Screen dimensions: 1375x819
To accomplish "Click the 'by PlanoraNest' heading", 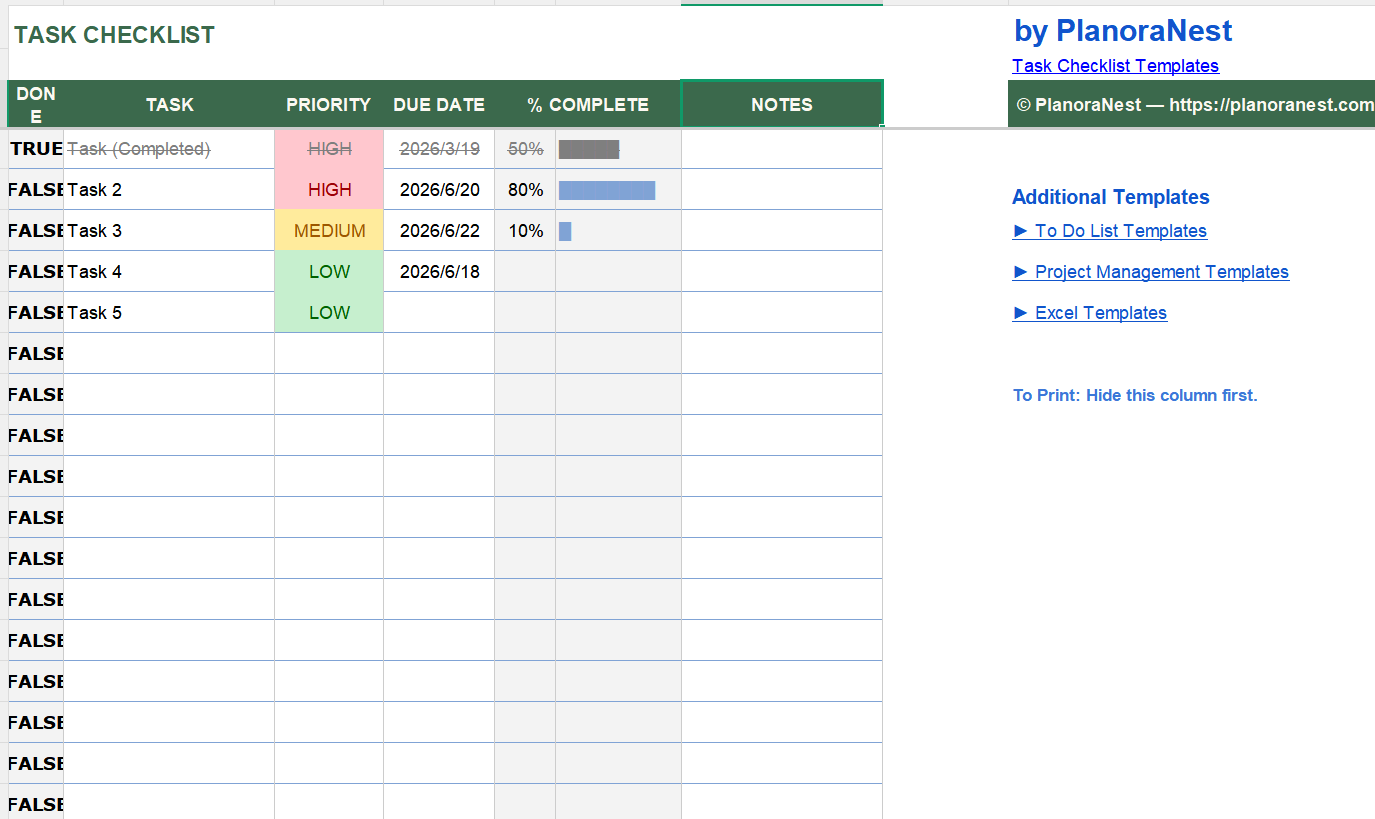I will (1123, 31).
